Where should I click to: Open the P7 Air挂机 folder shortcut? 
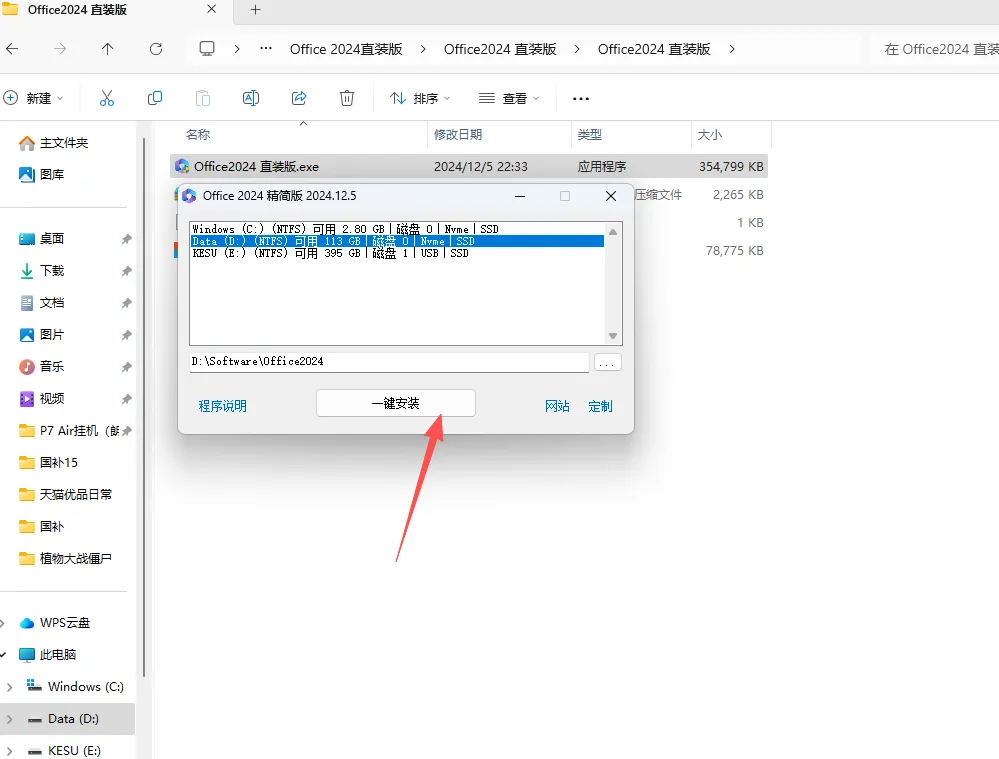pos(69,431)
